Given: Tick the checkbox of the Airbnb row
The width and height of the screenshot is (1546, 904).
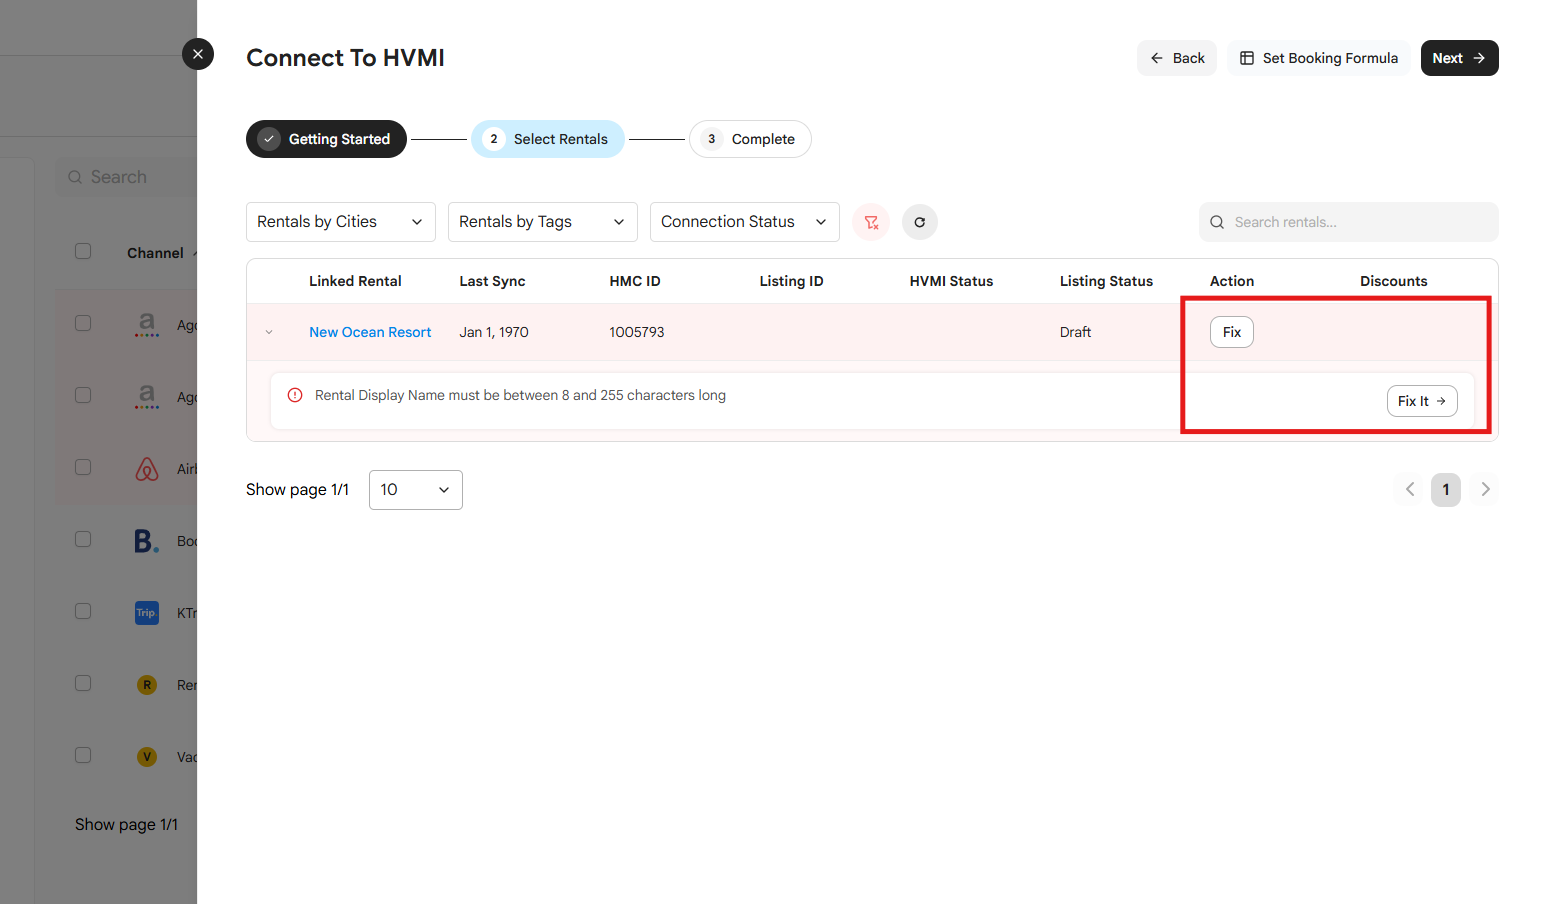Looking at the screenshot, I should point(83,467).
